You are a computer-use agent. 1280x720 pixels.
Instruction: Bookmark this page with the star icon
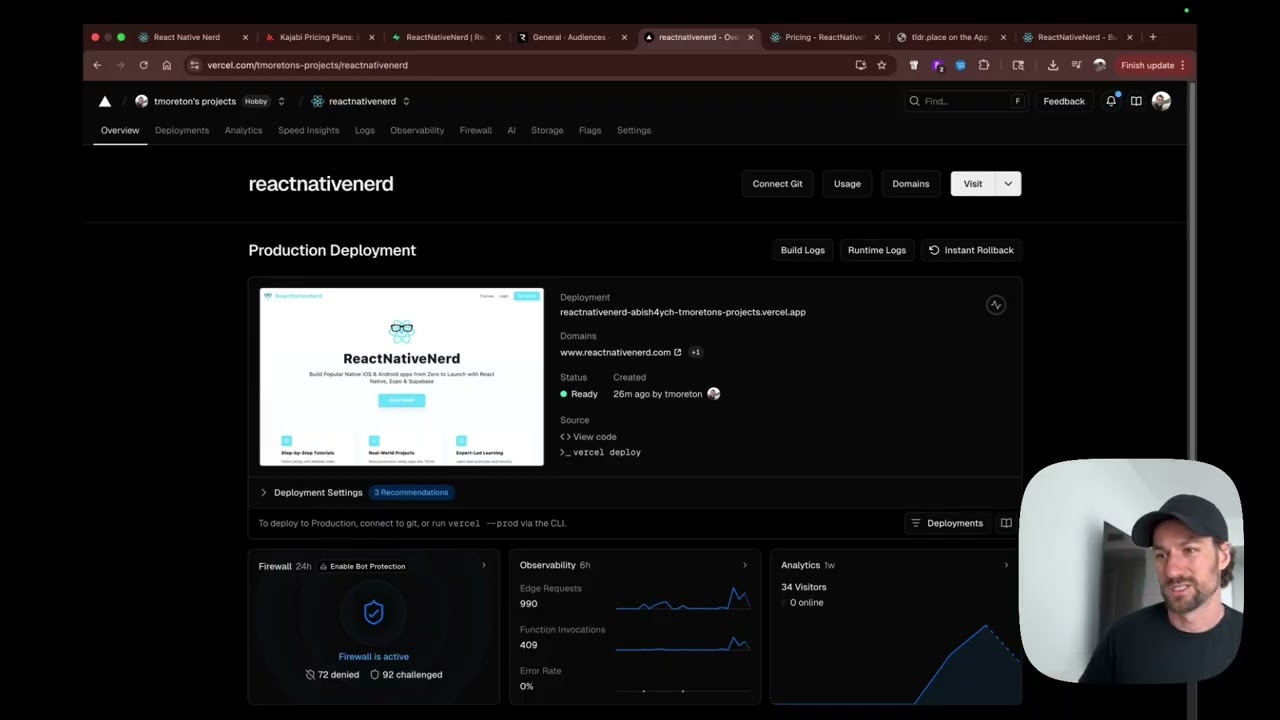click(x=881, y=65)
